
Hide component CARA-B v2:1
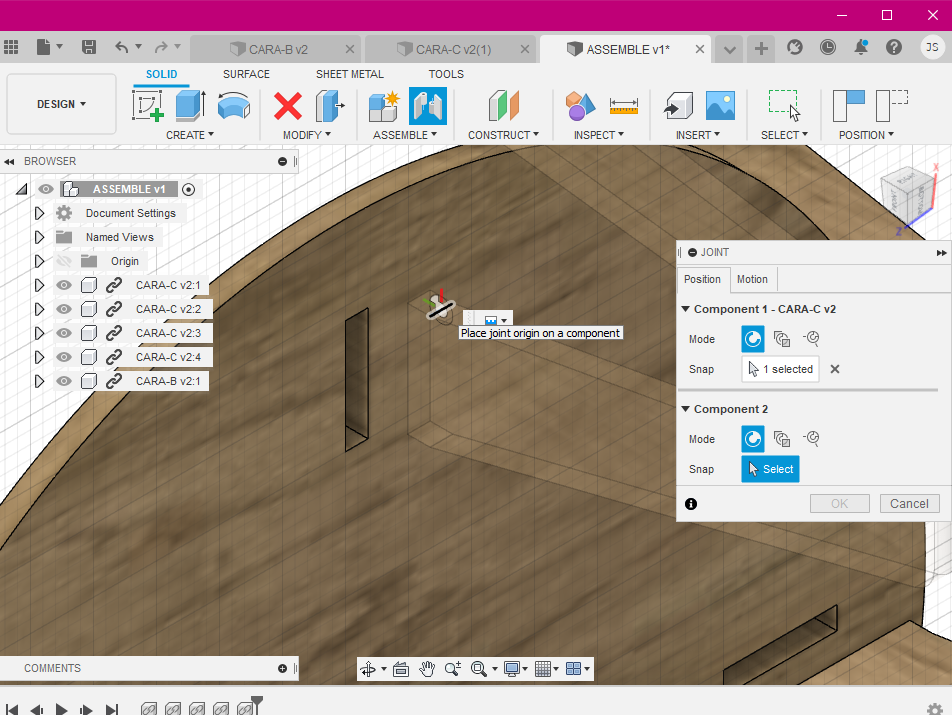tap(64, 381)
